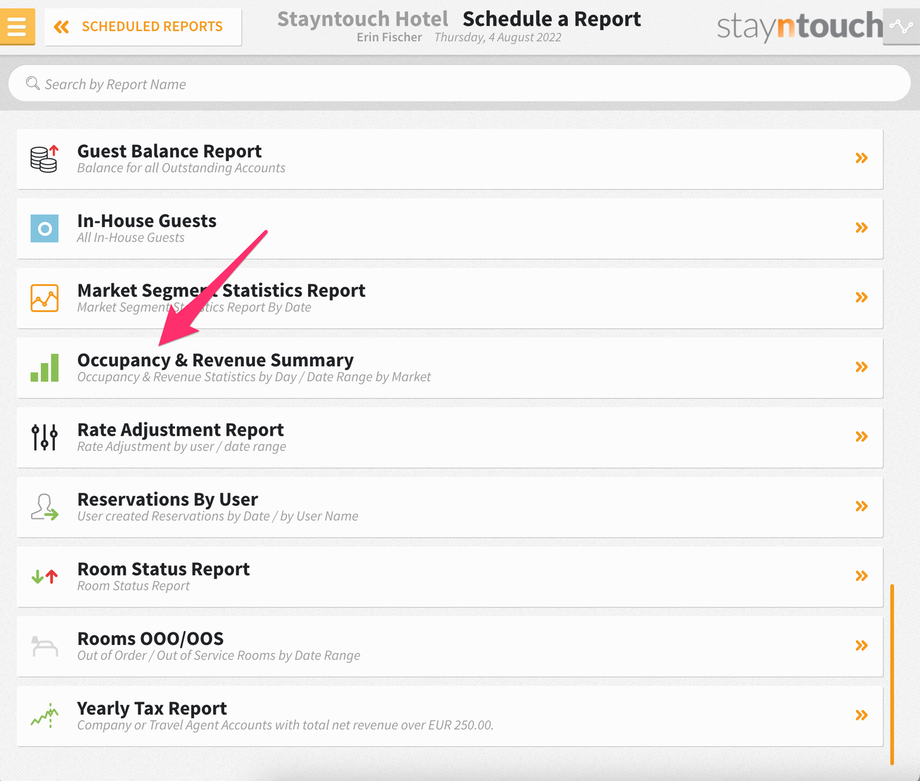Click the Stayntouch Hotel header name
The width and height of the screenshot is (920, 781).
point(363,19)
